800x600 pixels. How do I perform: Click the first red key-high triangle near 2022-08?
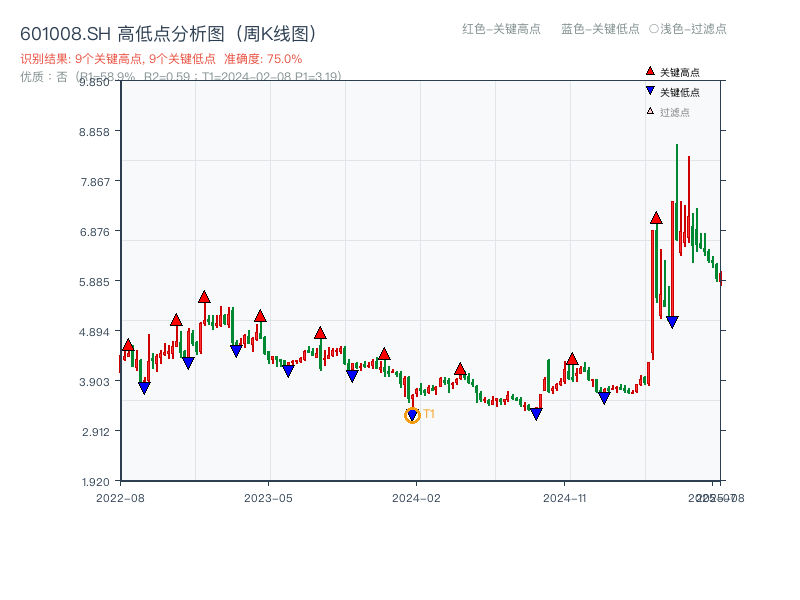[129, 345]
